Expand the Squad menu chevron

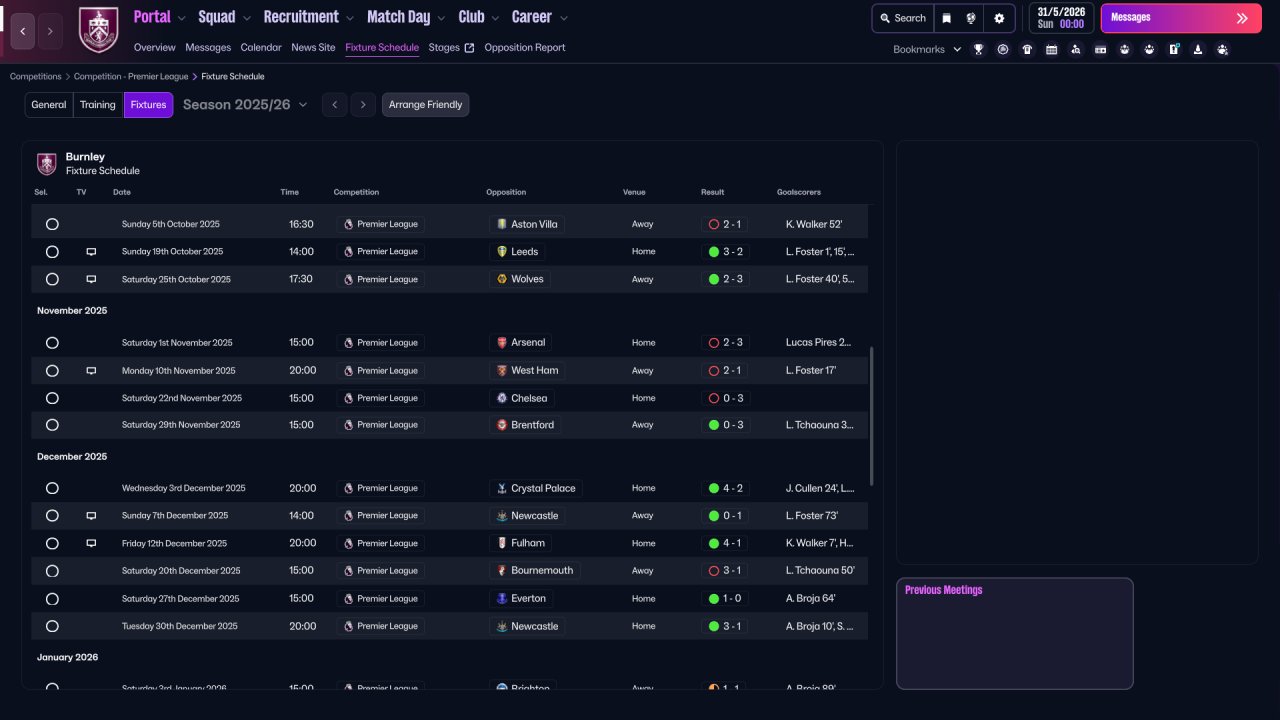click(x=246, y=18)
